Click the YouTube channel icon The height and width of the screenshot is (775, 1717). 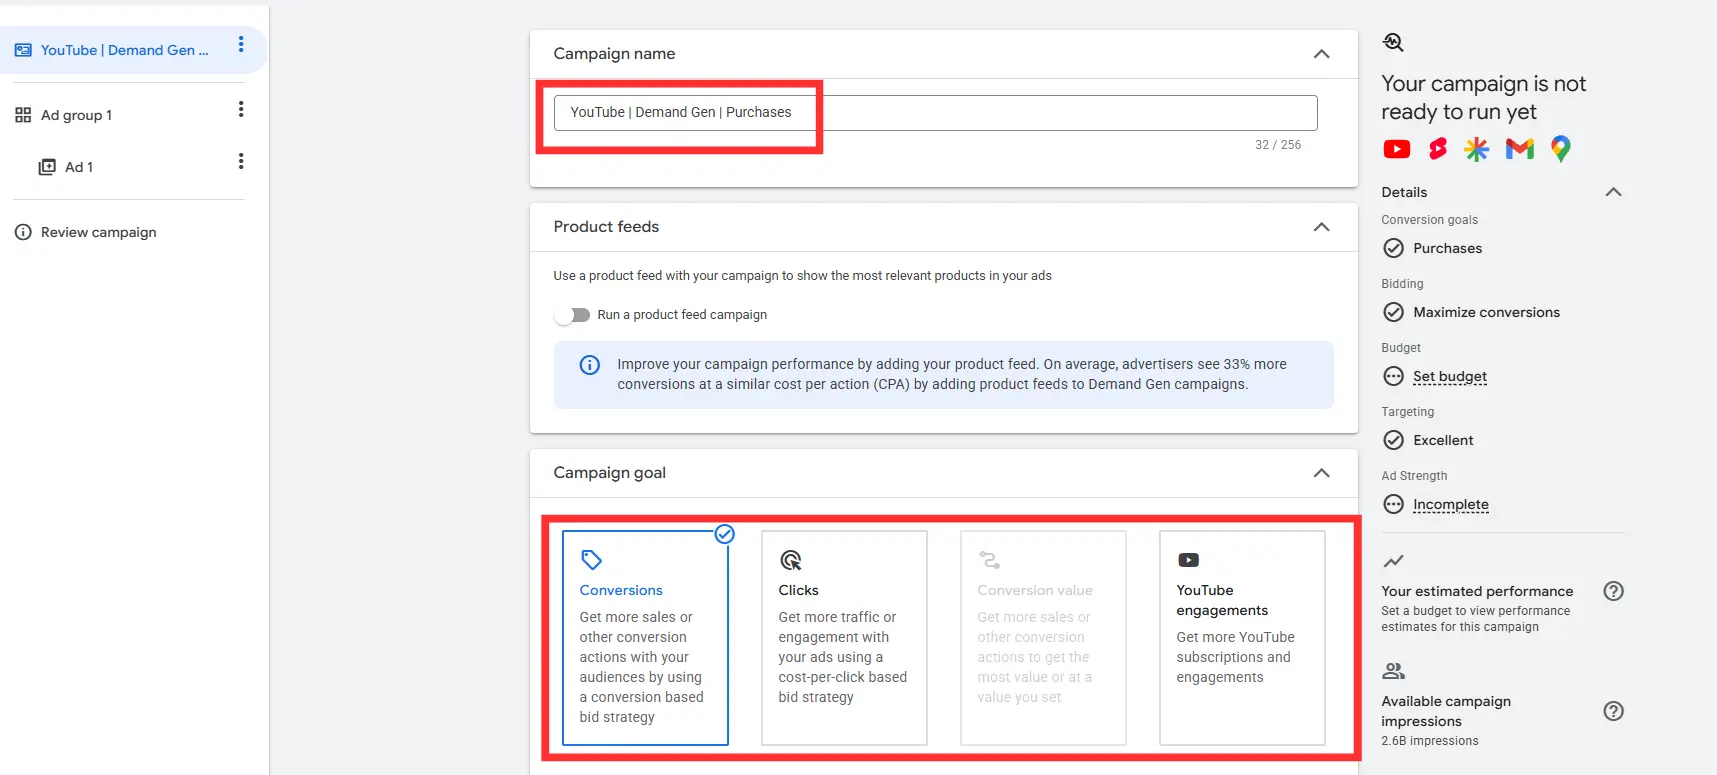1397,149
